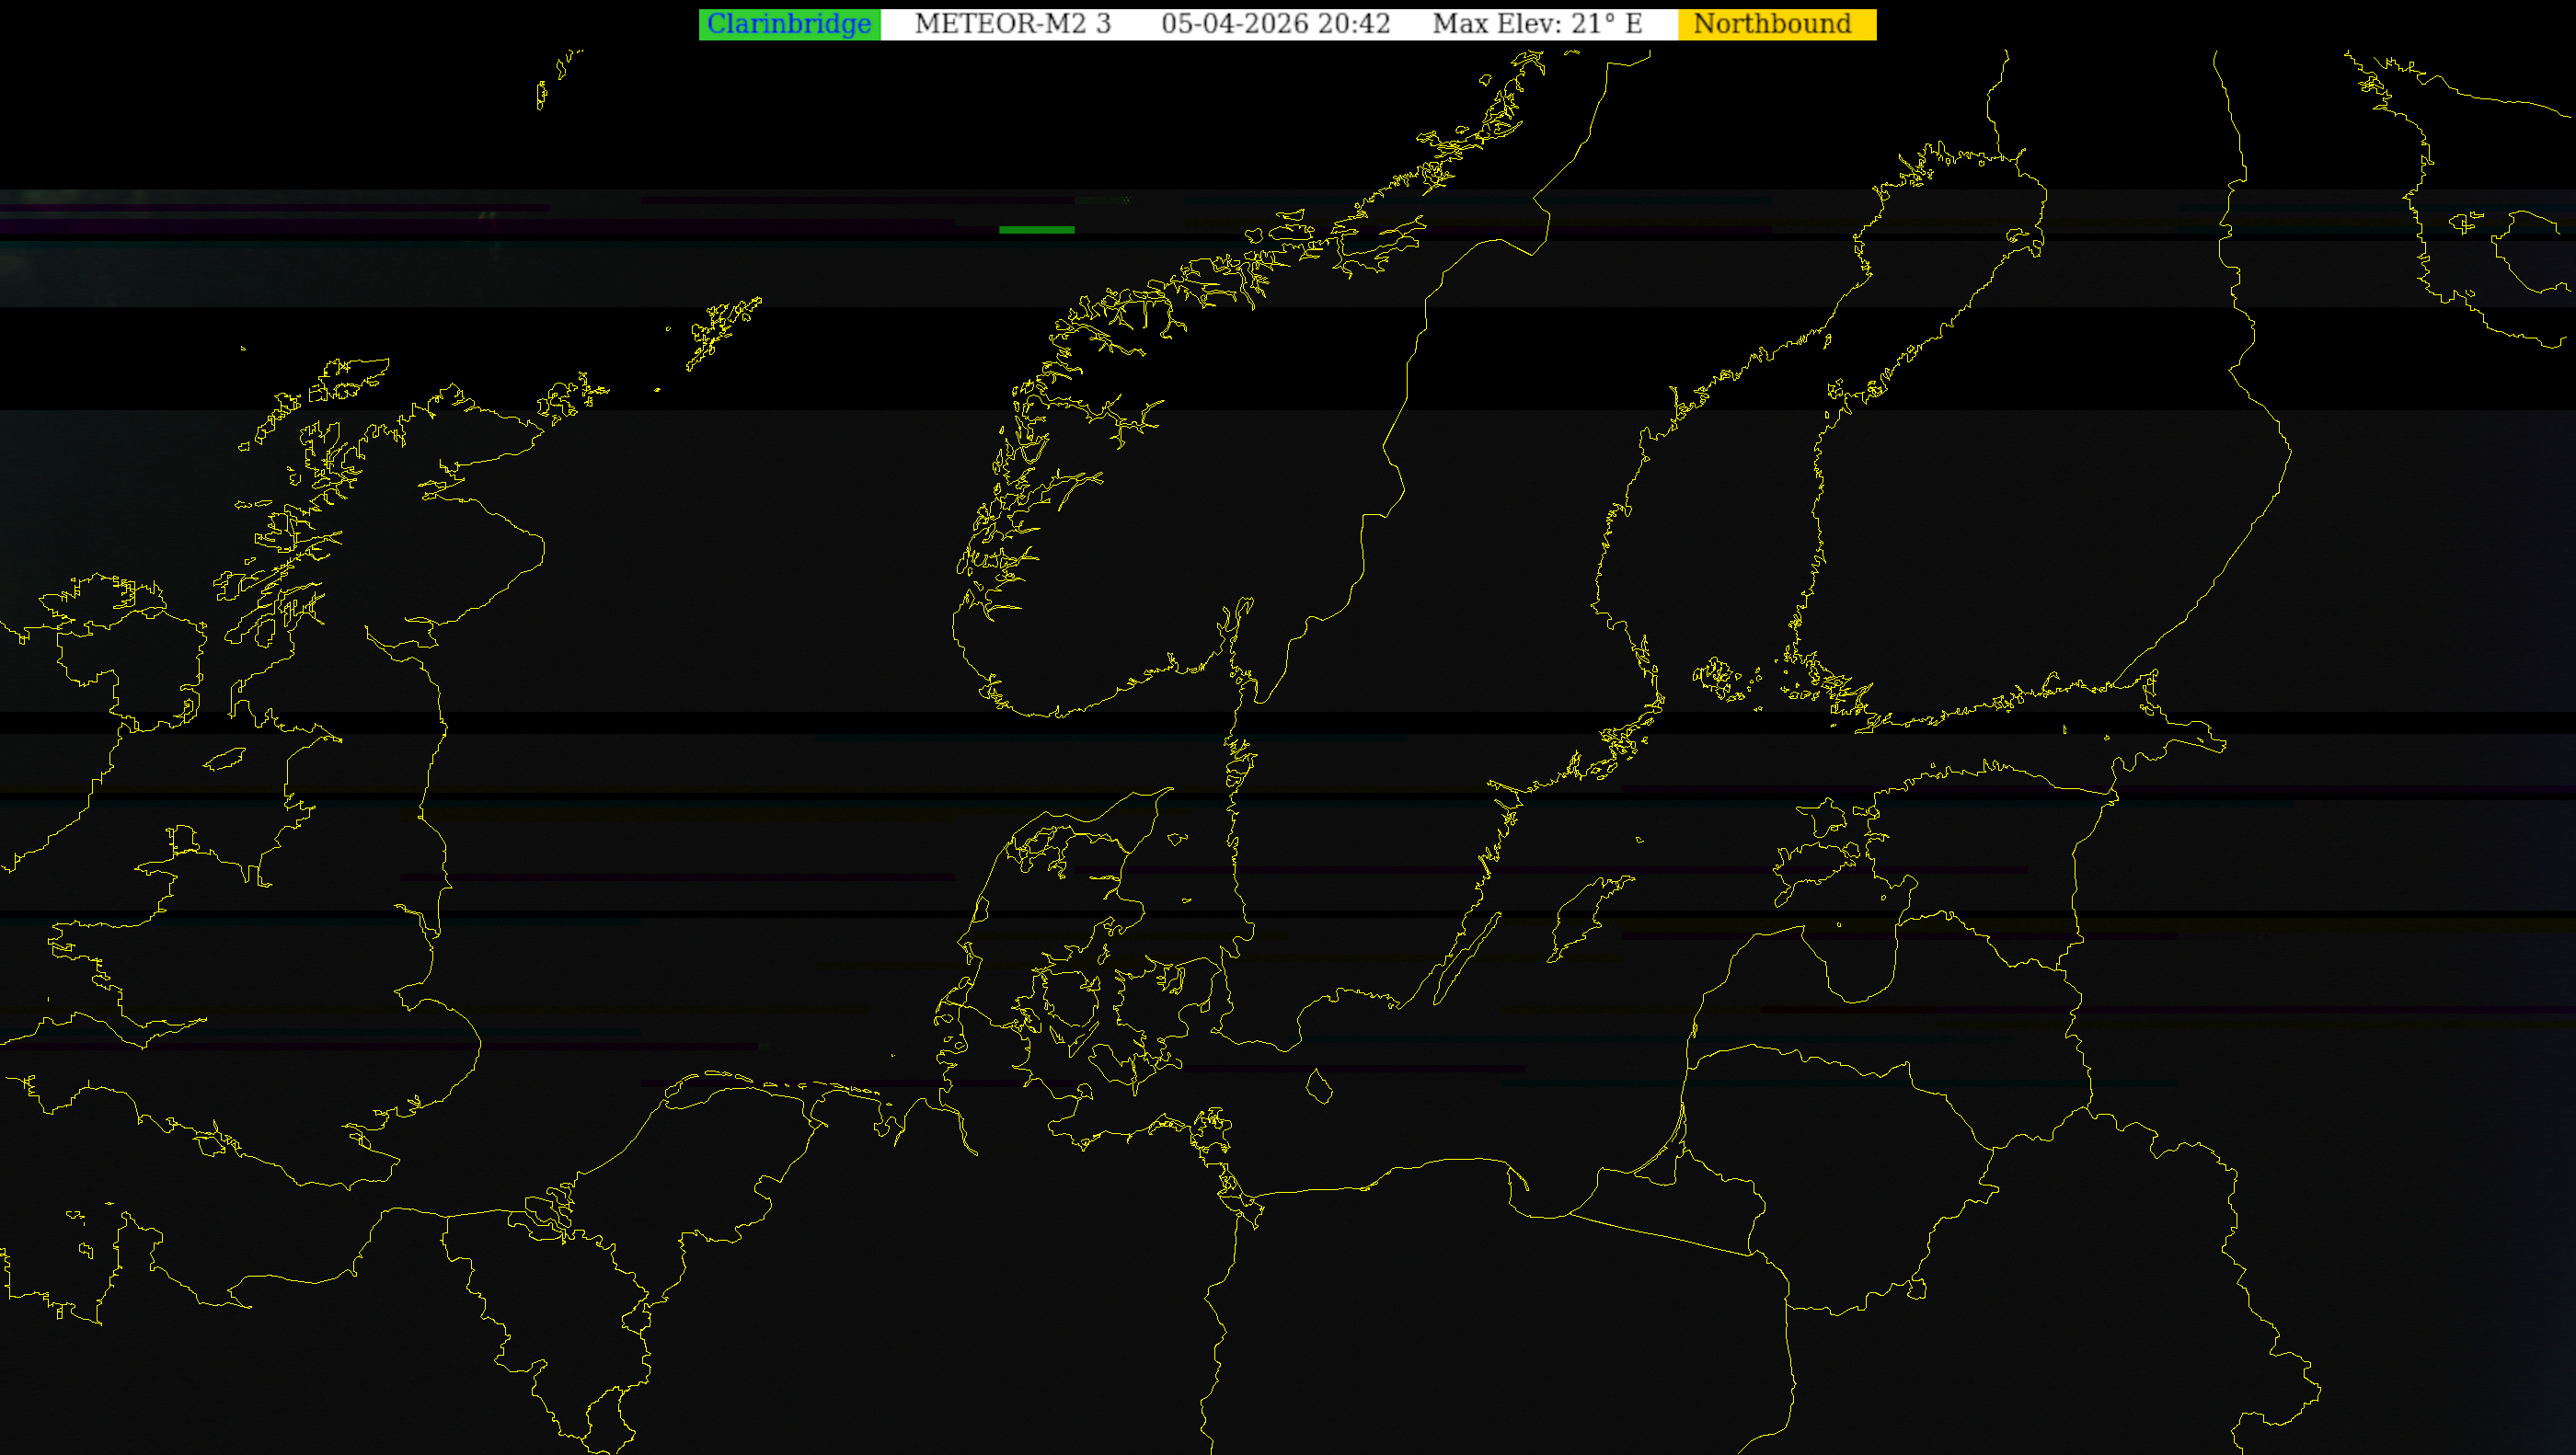Image resolution: width=2576 pixels, height=1455 pixels.
Task: Click the Max Elev: 21° E text
Action: 1537,24
